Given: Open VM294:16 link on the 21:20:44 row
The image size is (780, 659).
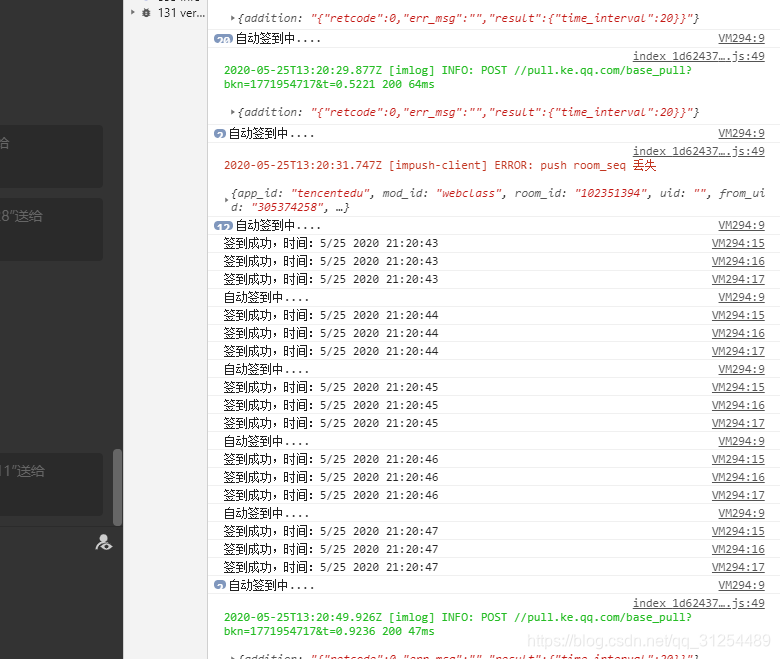Looking at the screenshot, I should click(738, 333).
